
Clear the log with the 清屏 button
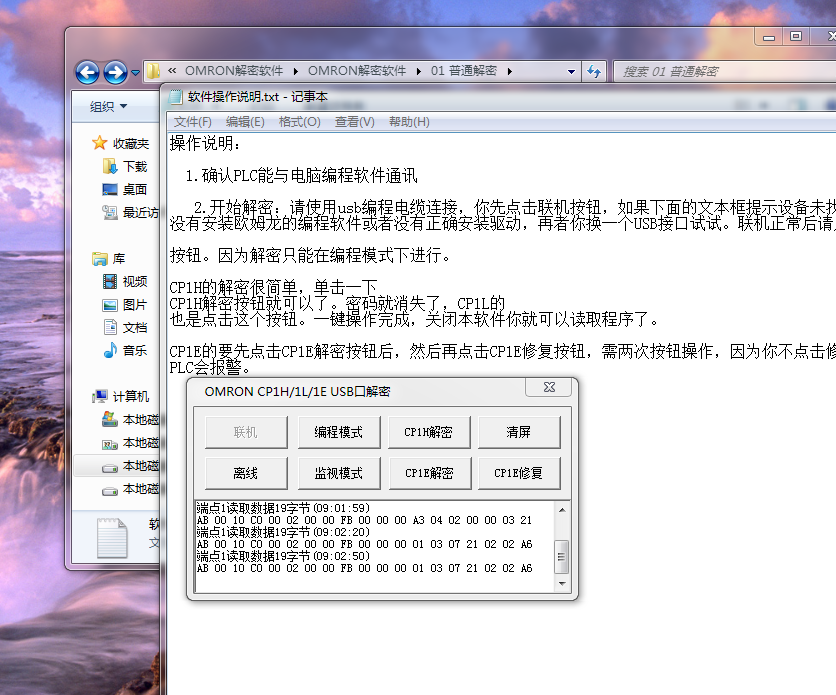pos(519,432)
